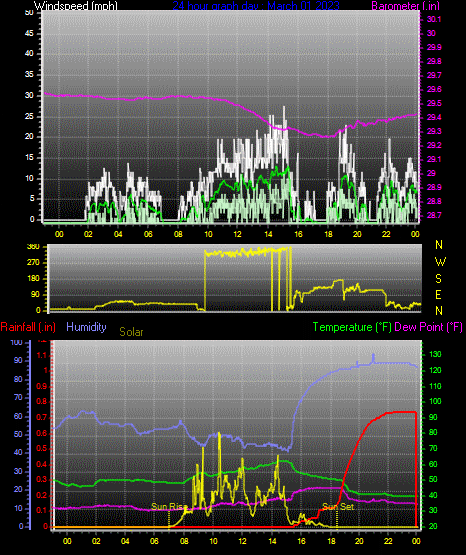Click the '270' wind direction axis value
This screenshot has height=555, width=466.
click(33, 263)
